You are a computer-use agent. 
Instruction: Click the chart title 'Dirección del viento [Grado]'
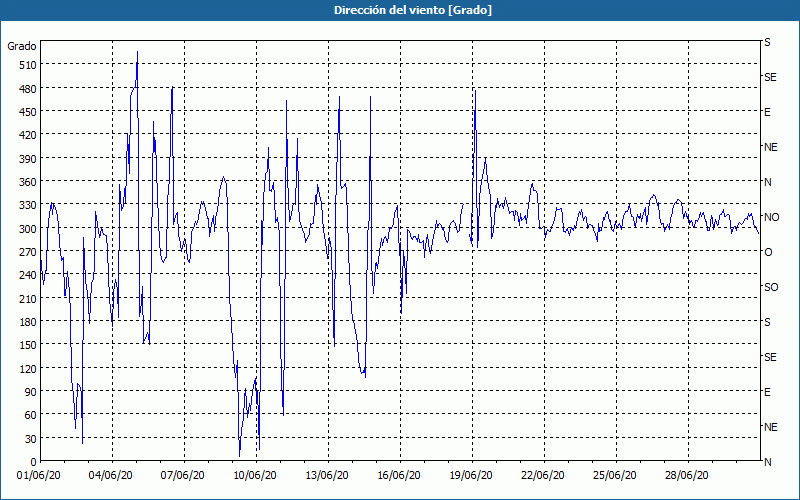(x=413, y=10)
